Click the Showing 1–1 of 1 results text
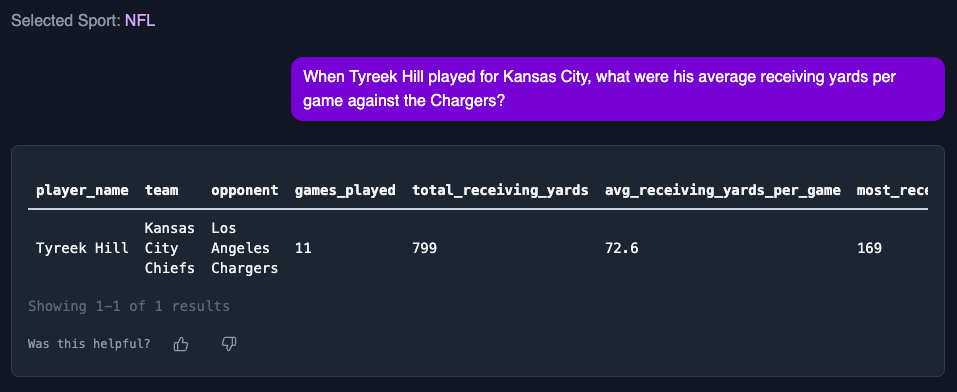Image resolution: width=957 pixels, height=392 pixels. 129,306
